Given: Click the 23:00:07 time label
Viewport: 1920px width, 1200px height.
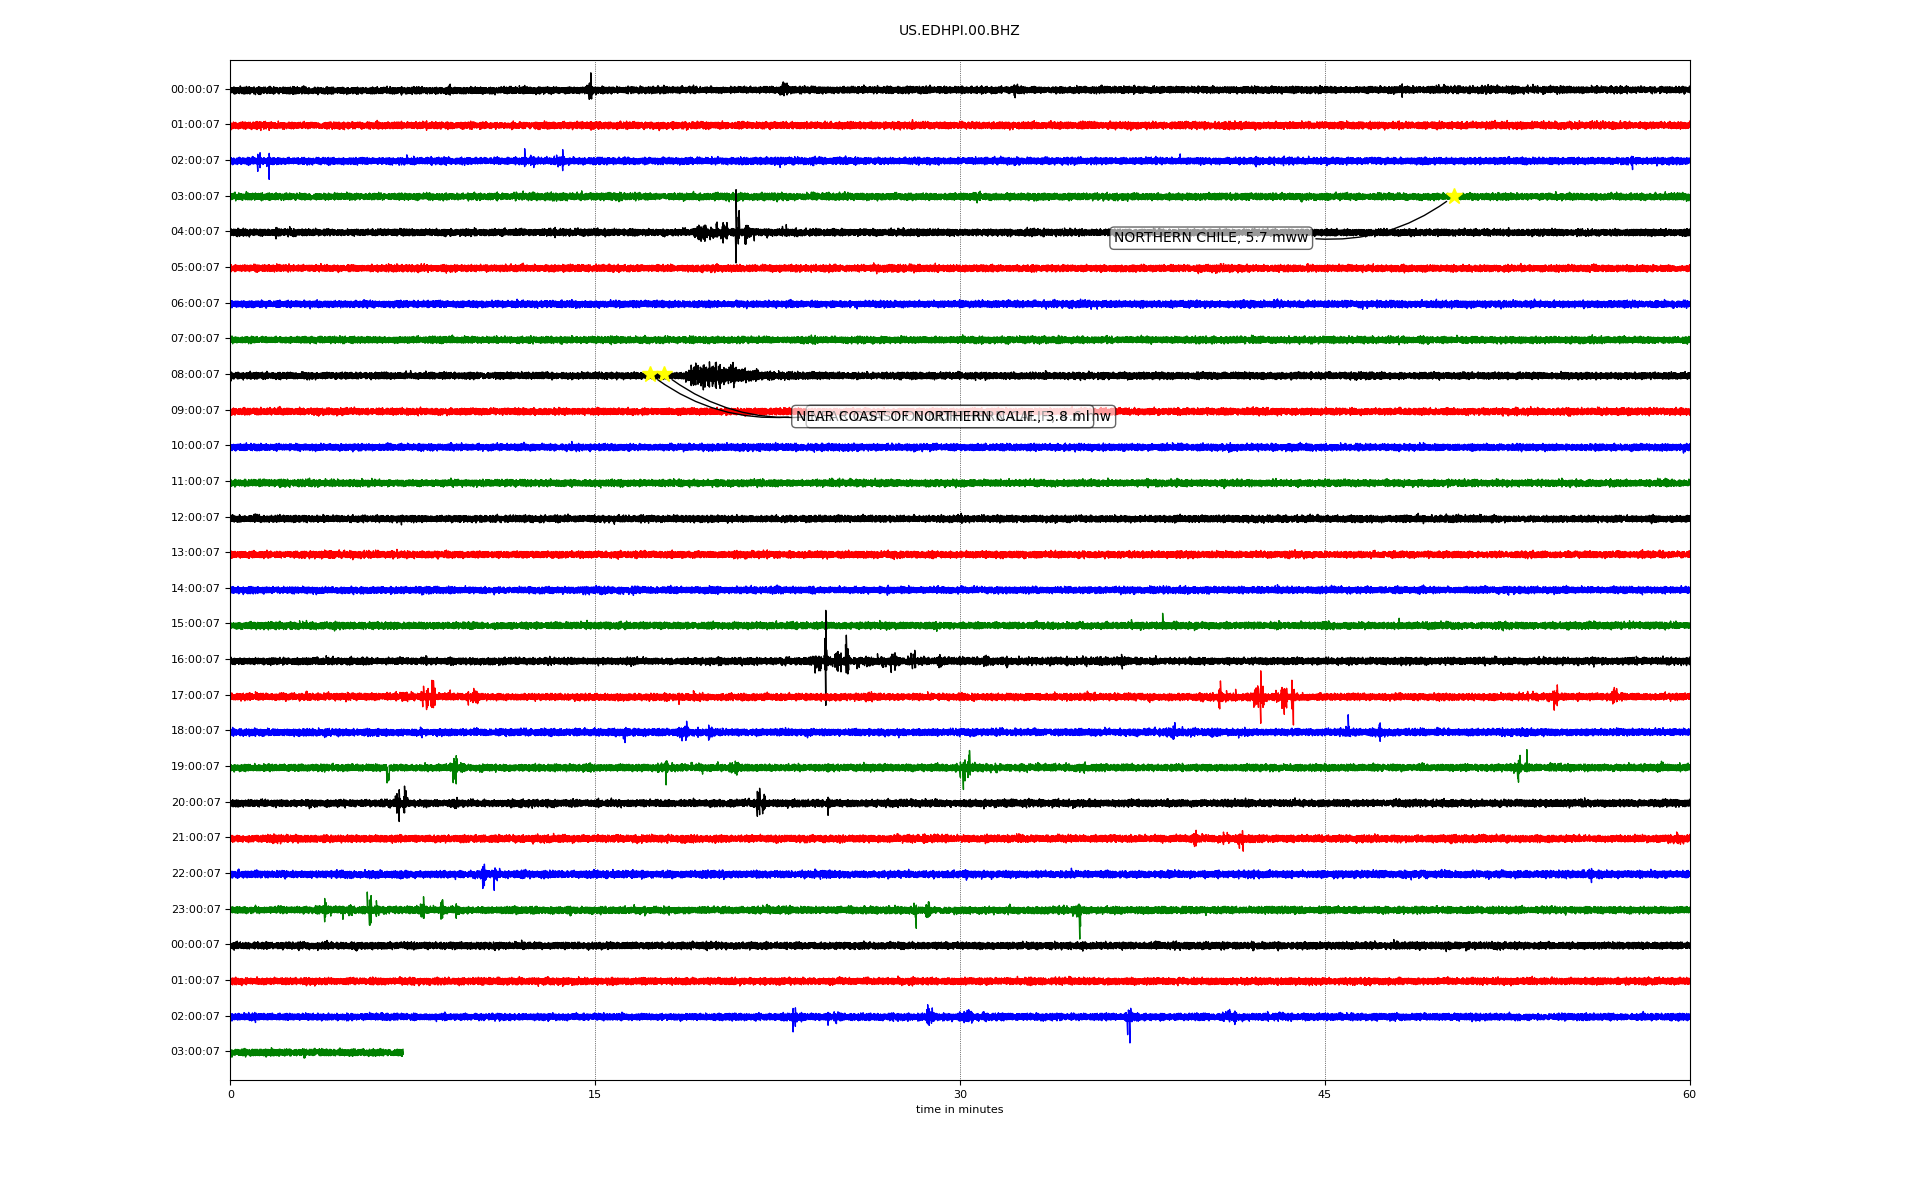Looking at the screenshot, I should pyautogui.click(x=195, y=910).
